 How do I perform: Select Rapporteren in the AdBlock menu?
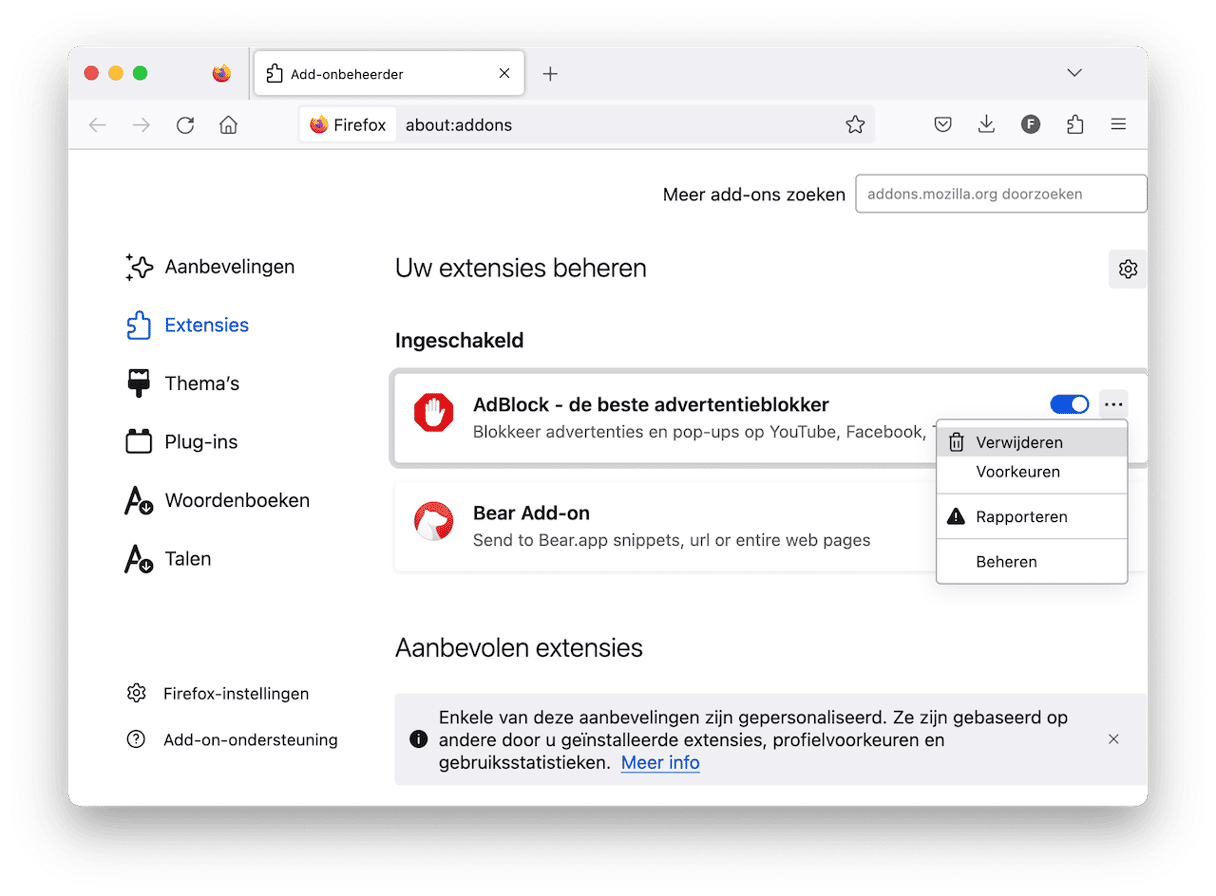click(x=1021, y=517)
